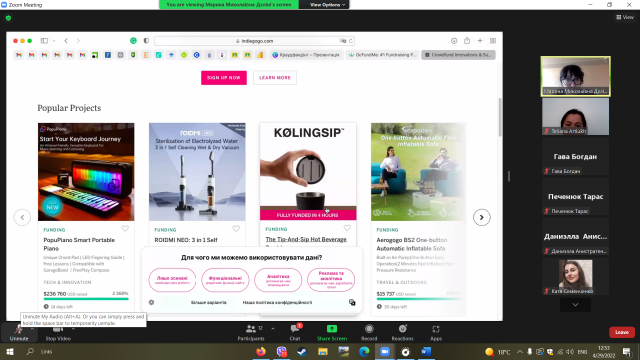Viewport: 640px width, 360px height.
Task: Switch to the GoFundMe tab
Action: (382, 55)
